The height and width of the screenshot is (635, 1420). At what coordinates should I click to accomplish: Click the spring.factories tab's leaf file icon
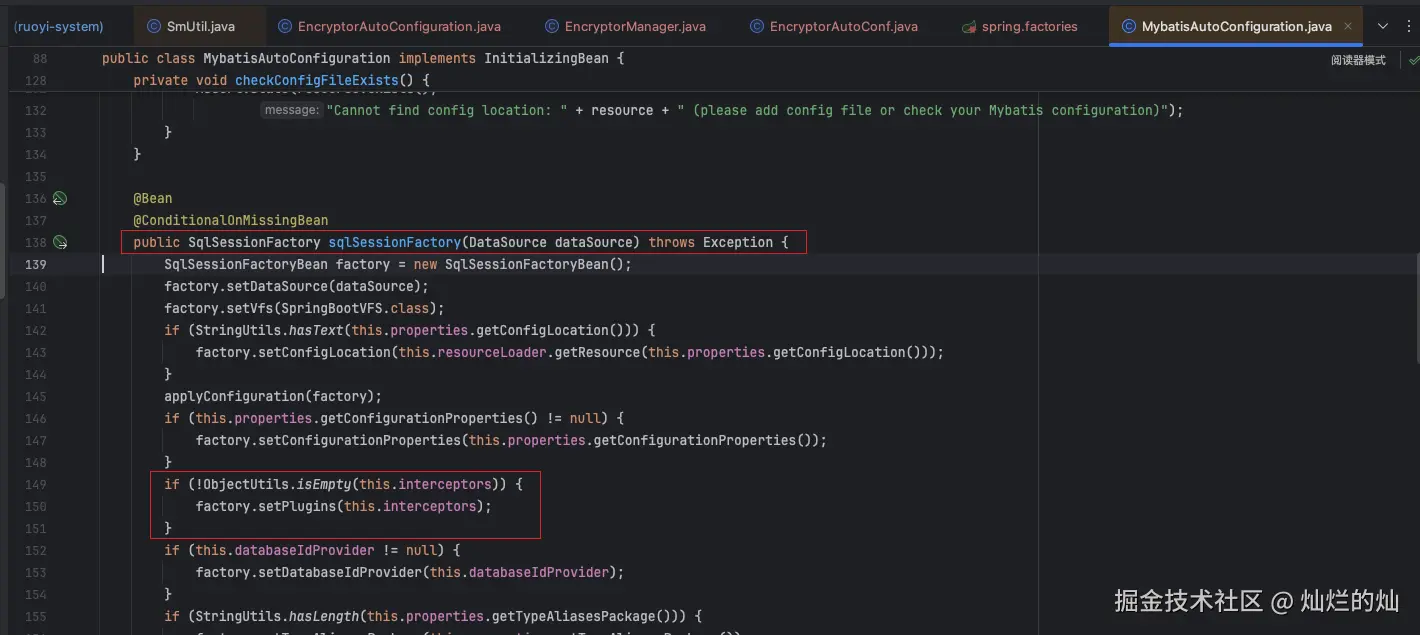tap(969, 26)
